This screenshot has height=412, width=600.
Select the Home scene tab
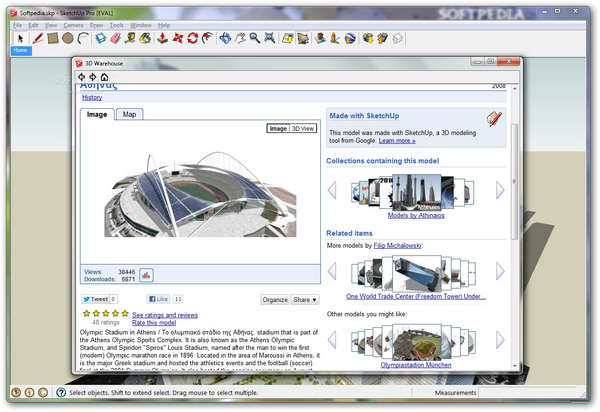point(21,50)
